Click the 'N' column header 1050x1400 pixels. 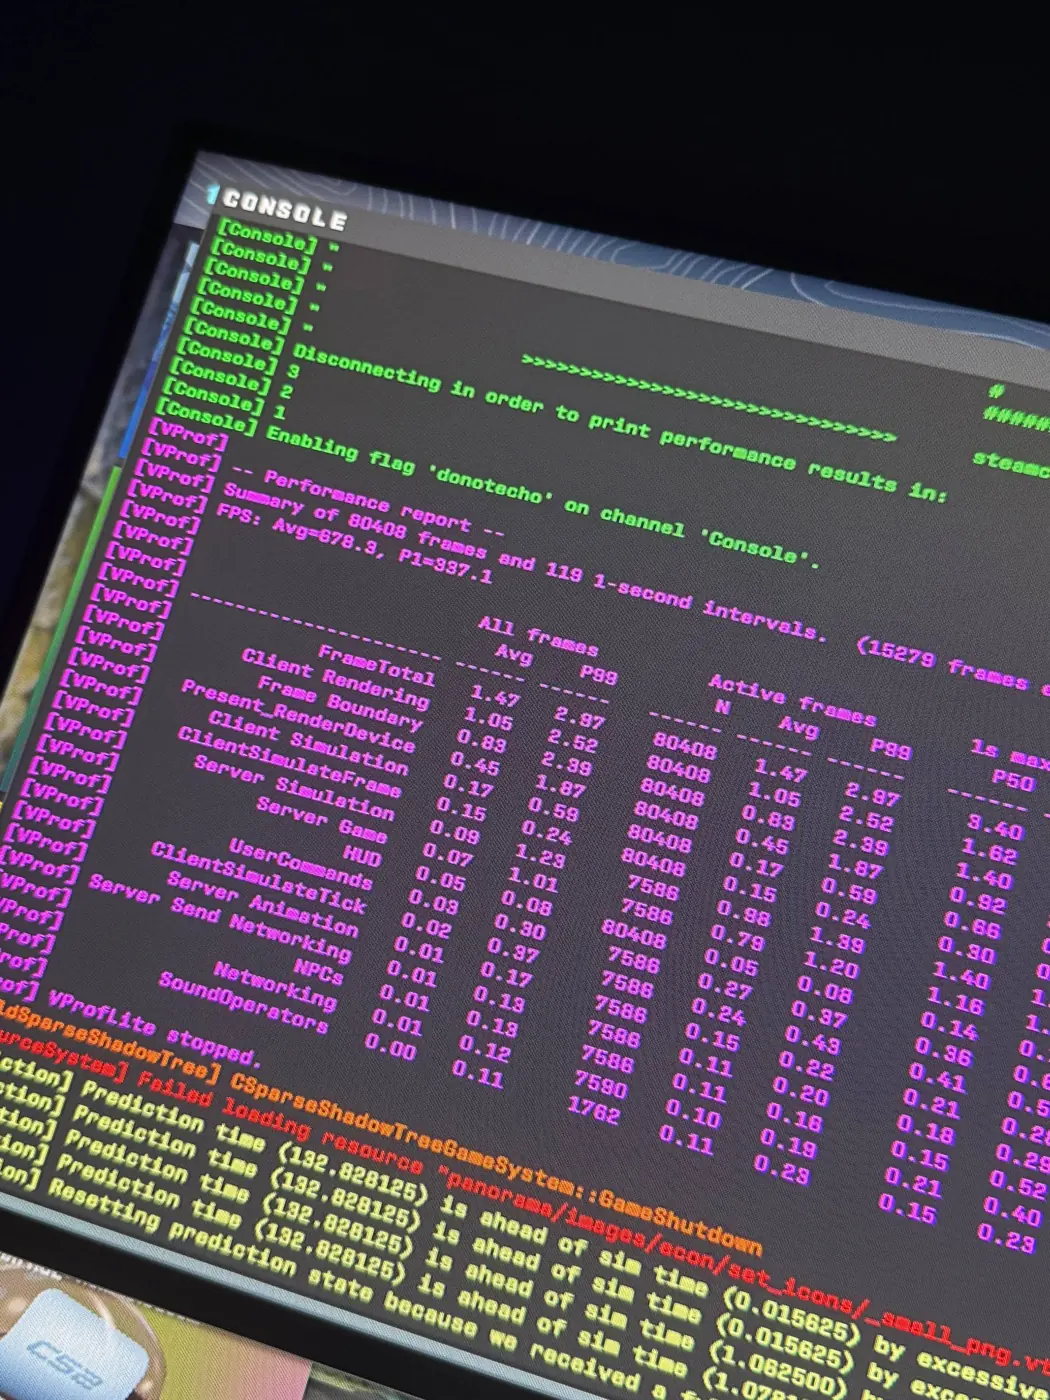[722, 707]
